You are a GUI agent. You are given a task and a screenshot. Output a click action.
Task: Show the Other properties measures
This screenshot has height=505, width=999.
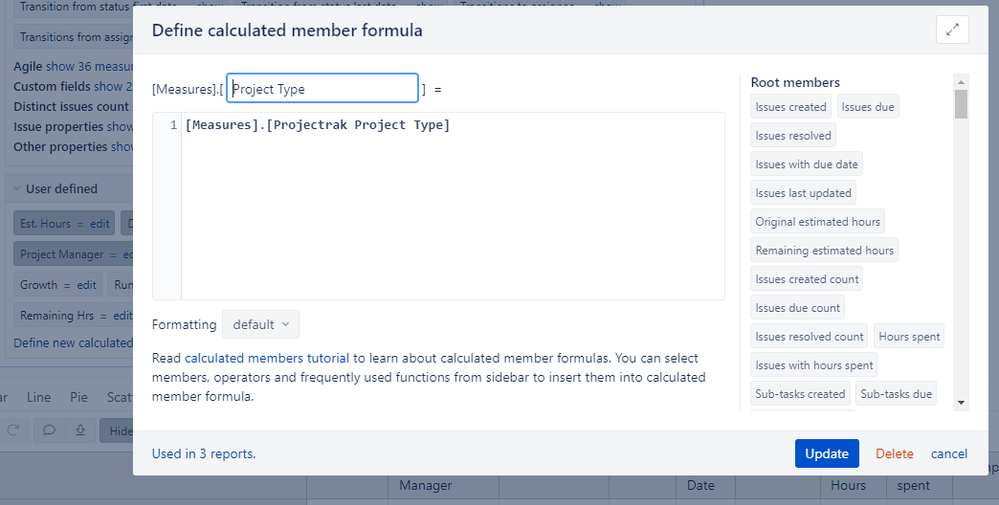click(122, 146)
